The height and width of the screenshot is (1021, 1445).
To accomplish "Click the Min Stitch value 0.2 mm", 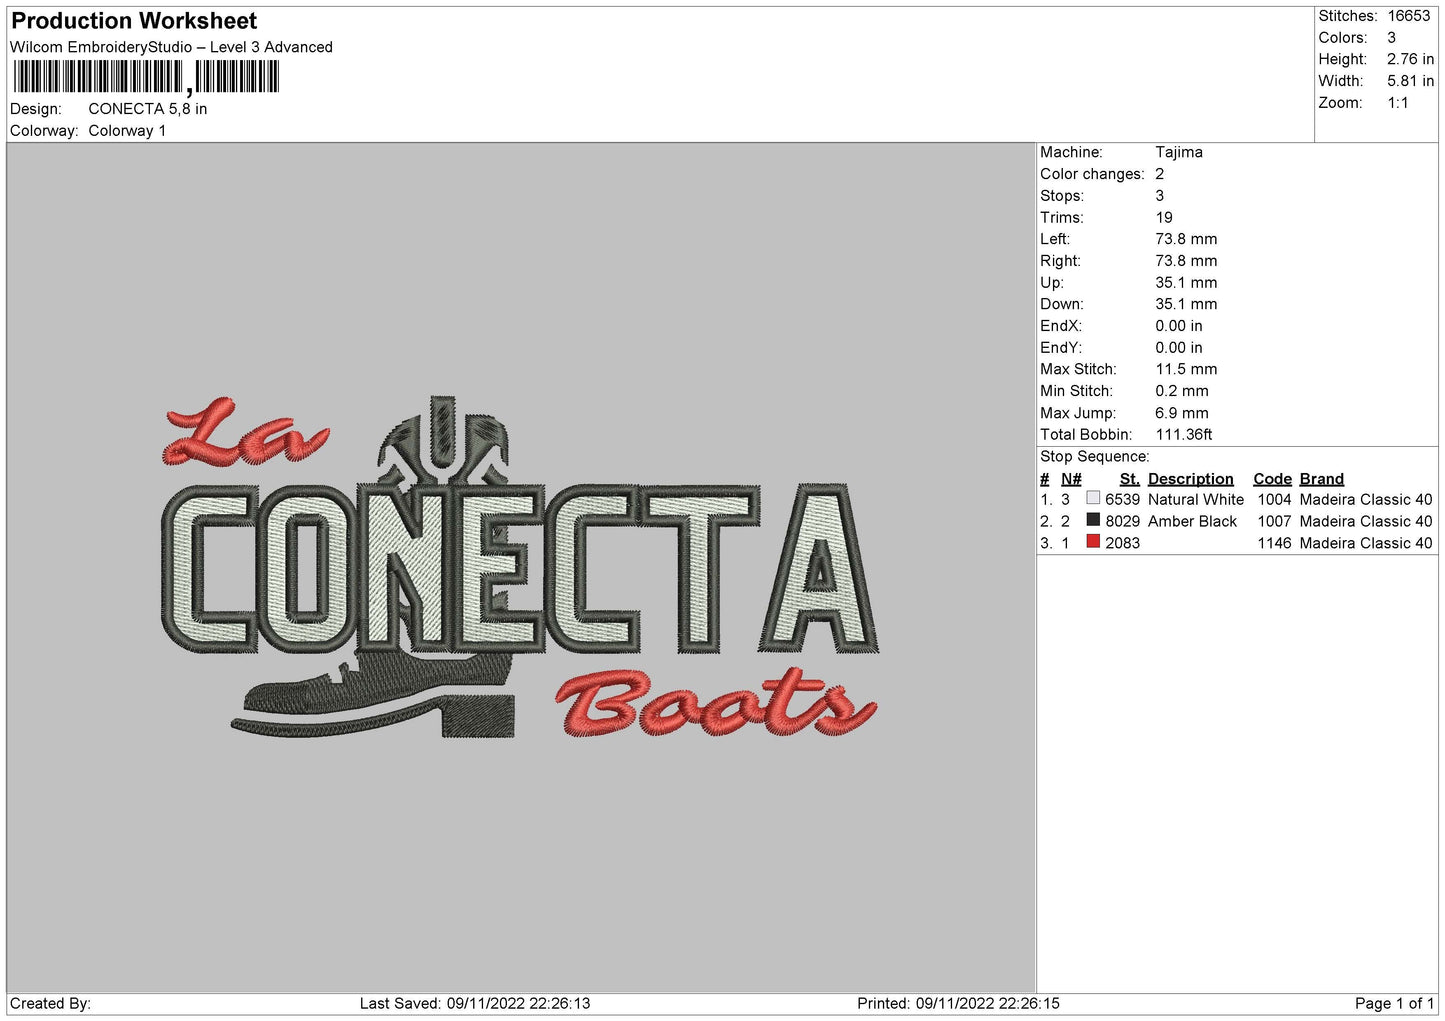I will [x=1182, y=391].
